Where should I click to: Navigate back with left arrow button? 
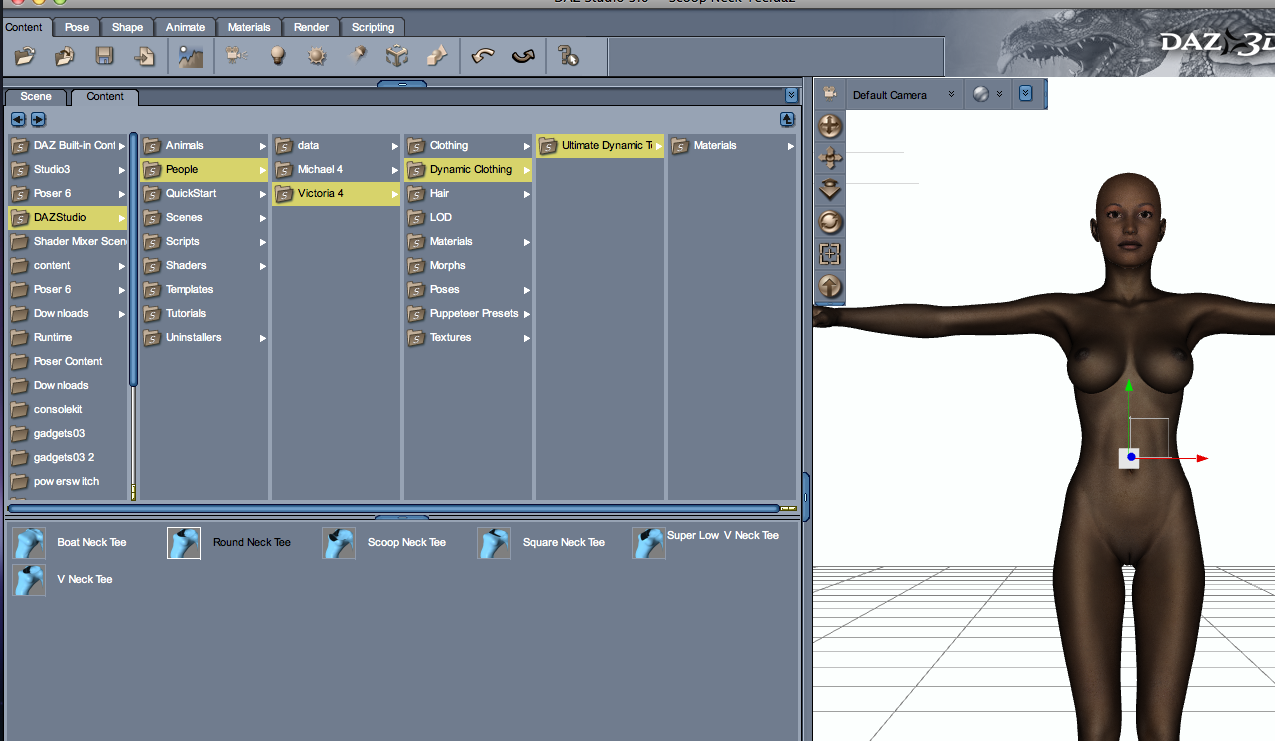click(18, 120)
